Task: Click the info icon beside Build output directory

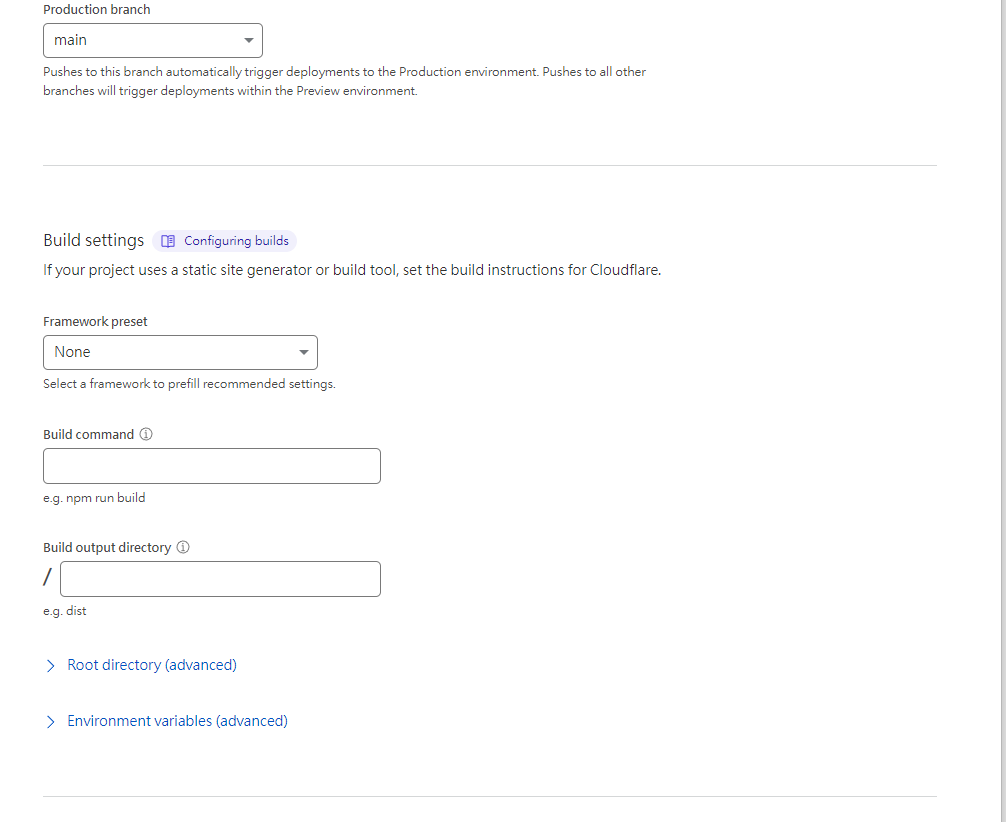Action: pos(183,548)
